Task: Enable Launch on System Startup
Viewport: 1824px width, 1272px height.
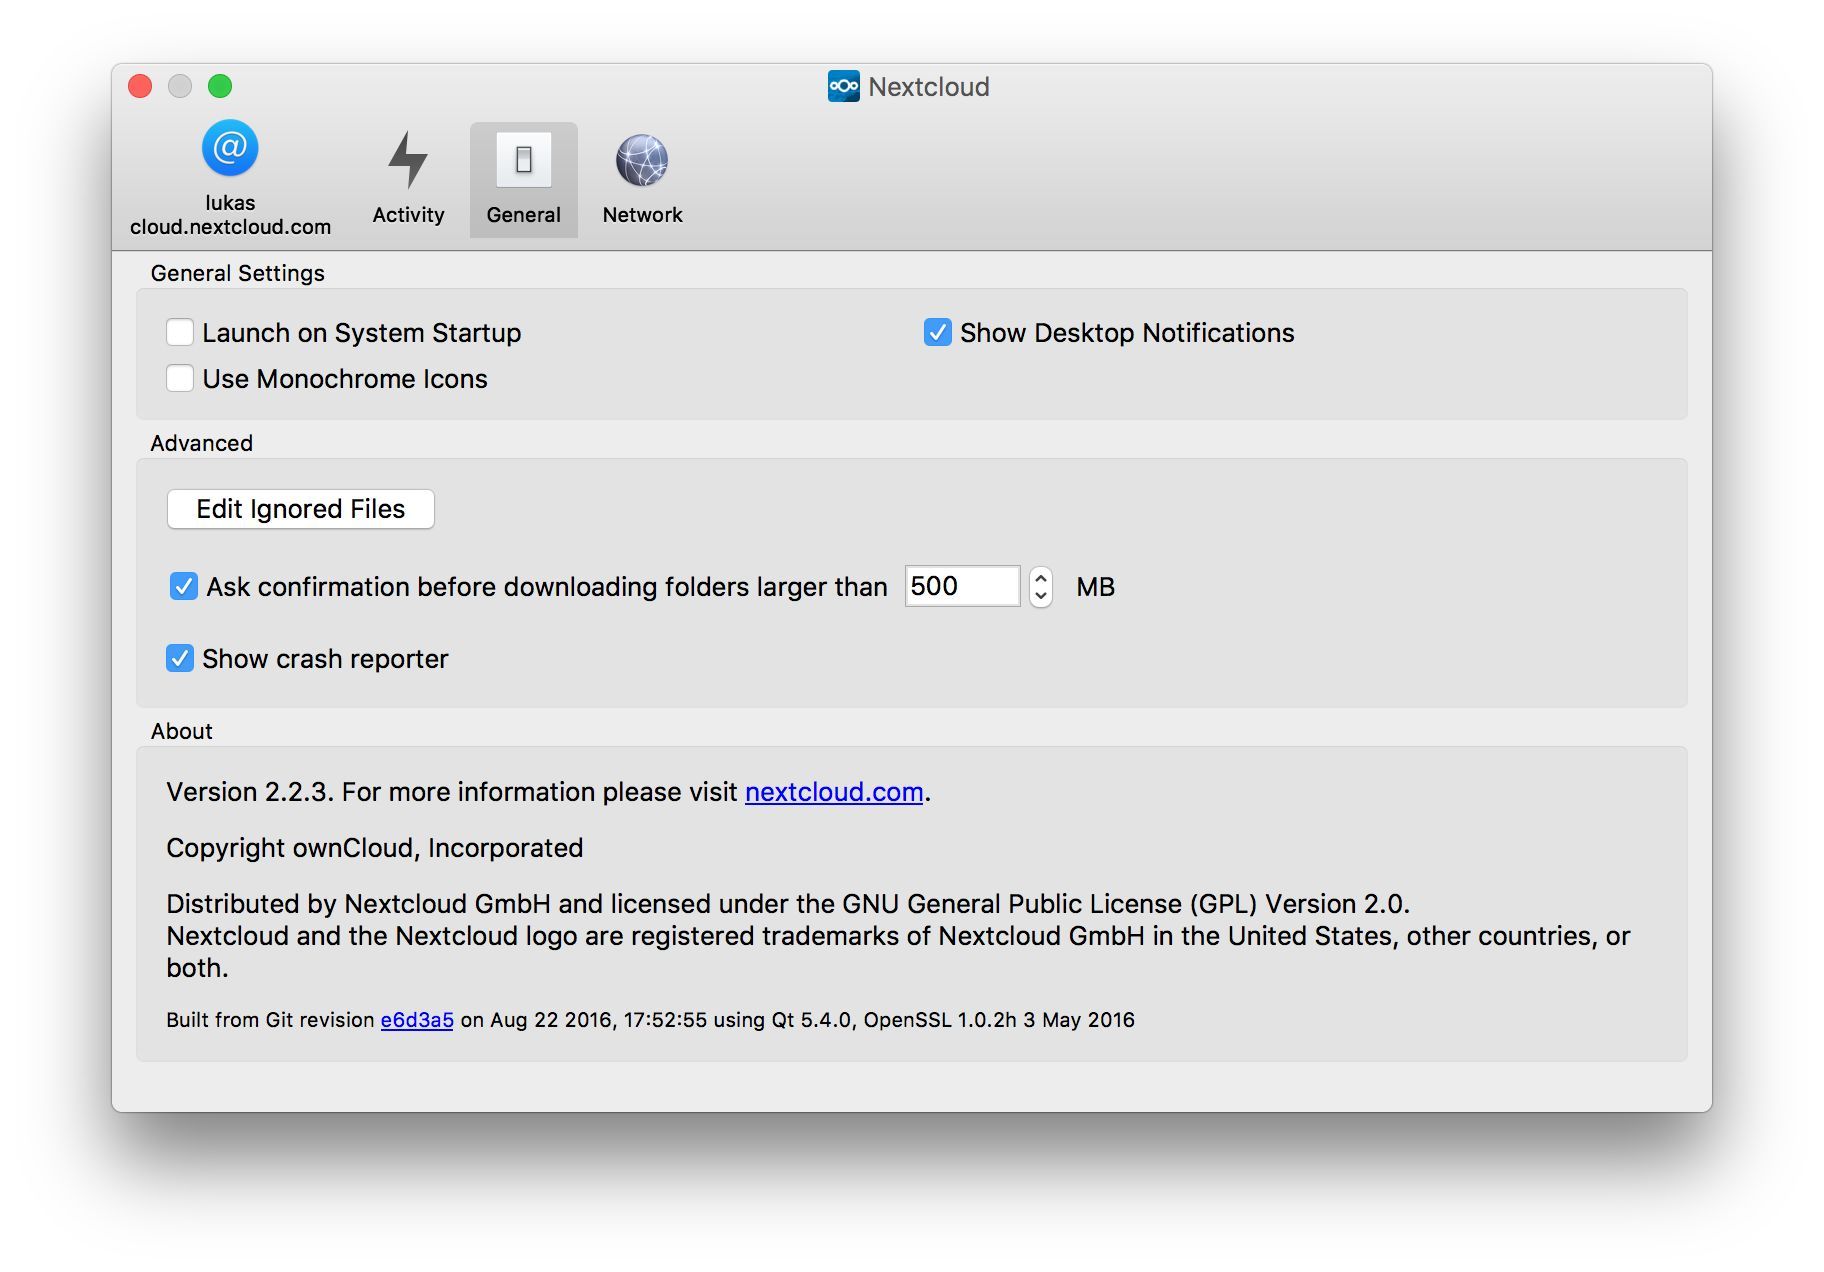Action: pos(180,333)
